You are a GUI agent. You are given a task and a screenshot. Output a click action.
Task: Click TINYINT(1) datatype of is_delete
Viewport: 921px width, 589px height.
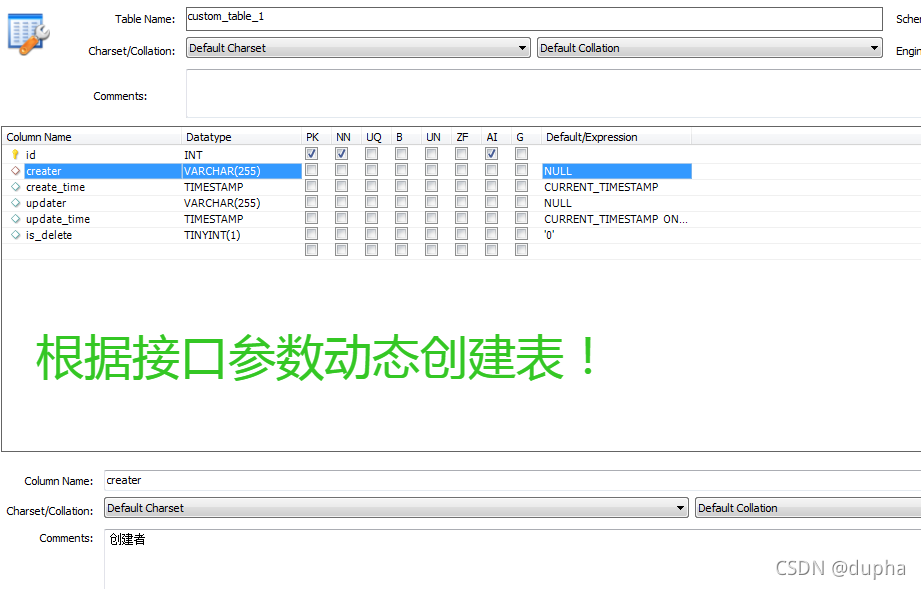[212, 234]
